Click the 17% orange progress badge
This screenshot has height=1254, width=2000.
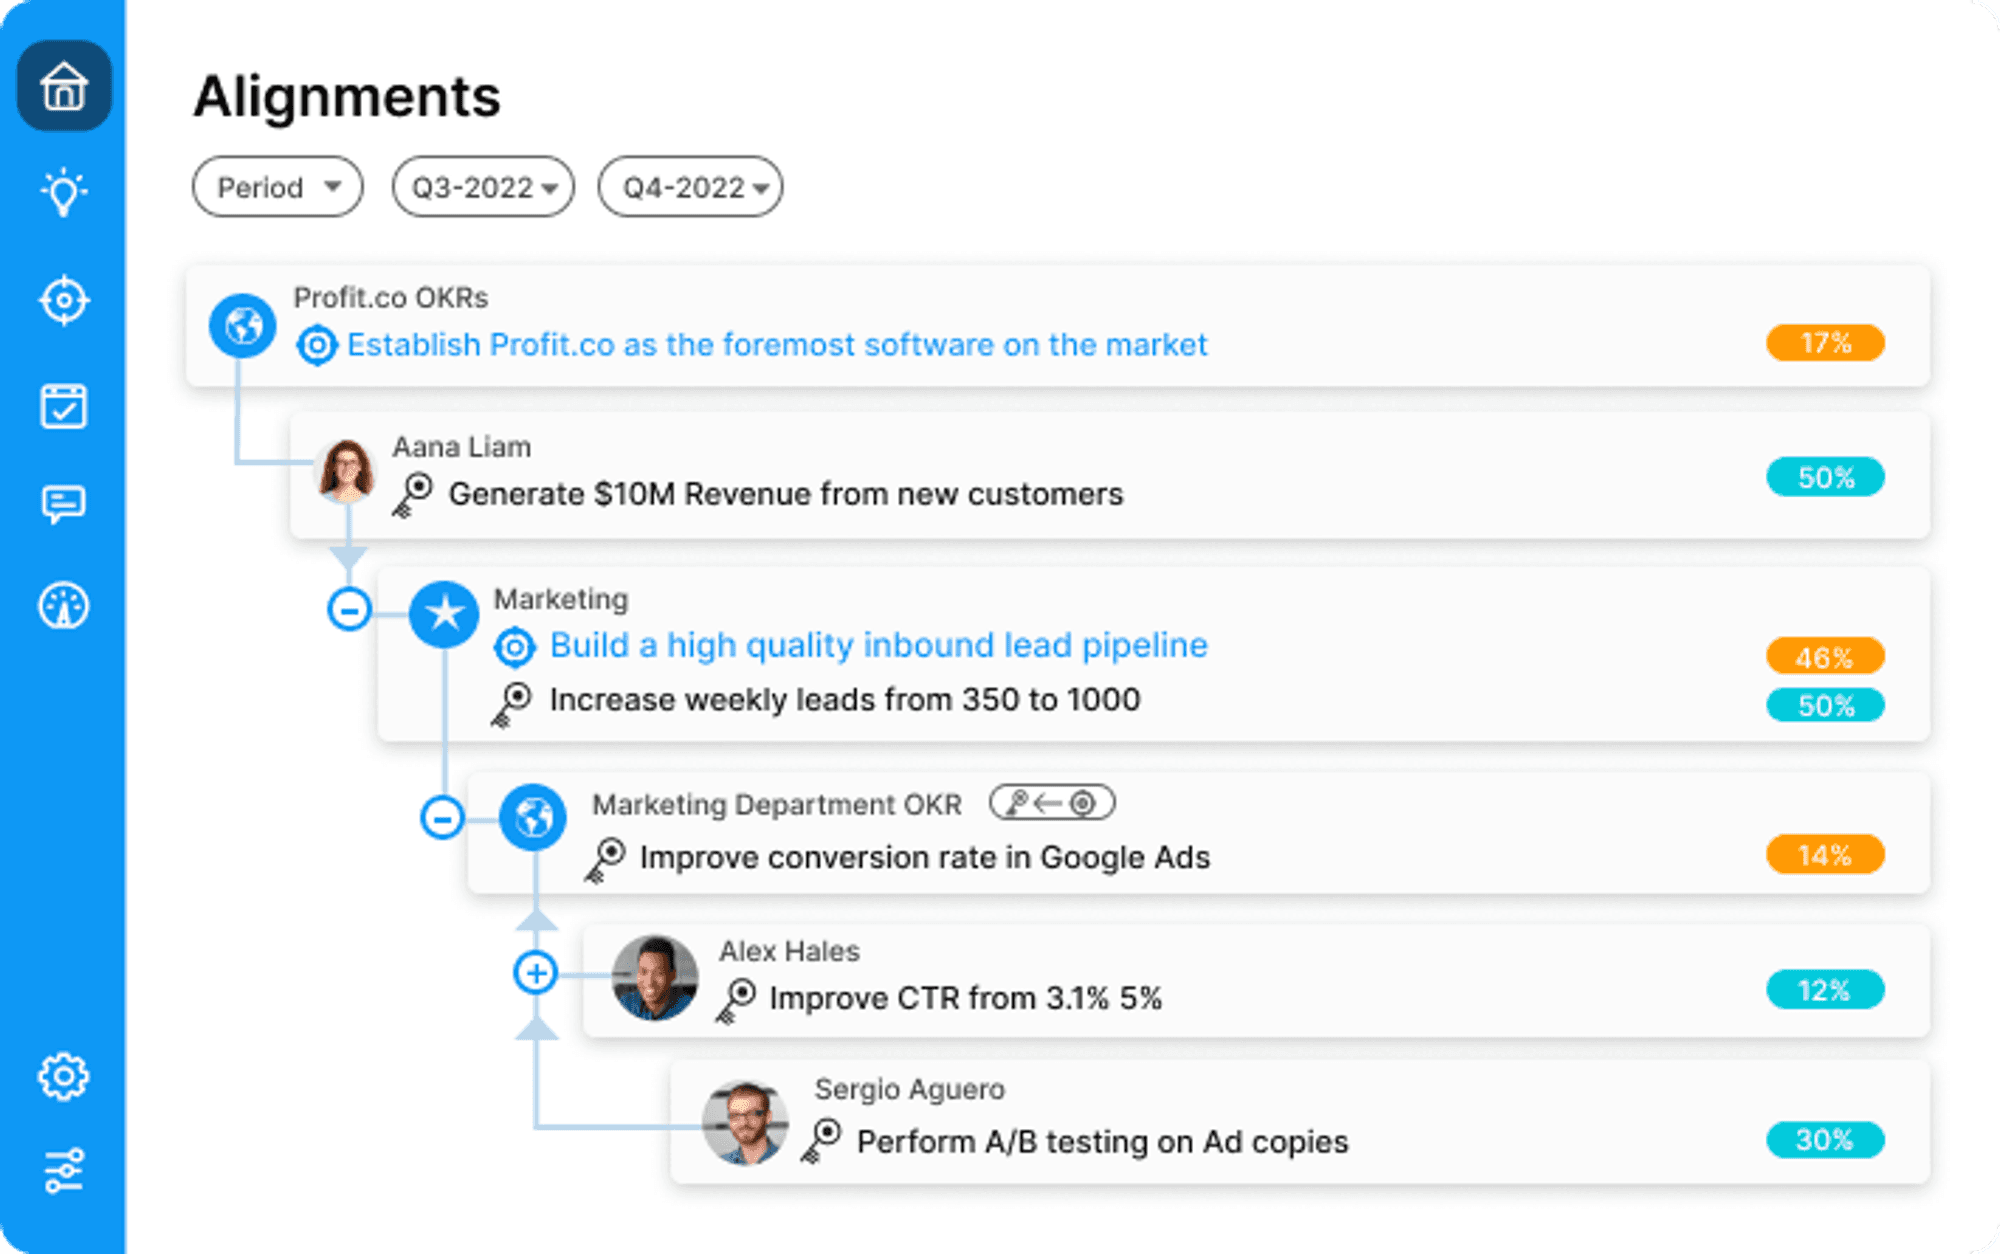(1825, 343)
